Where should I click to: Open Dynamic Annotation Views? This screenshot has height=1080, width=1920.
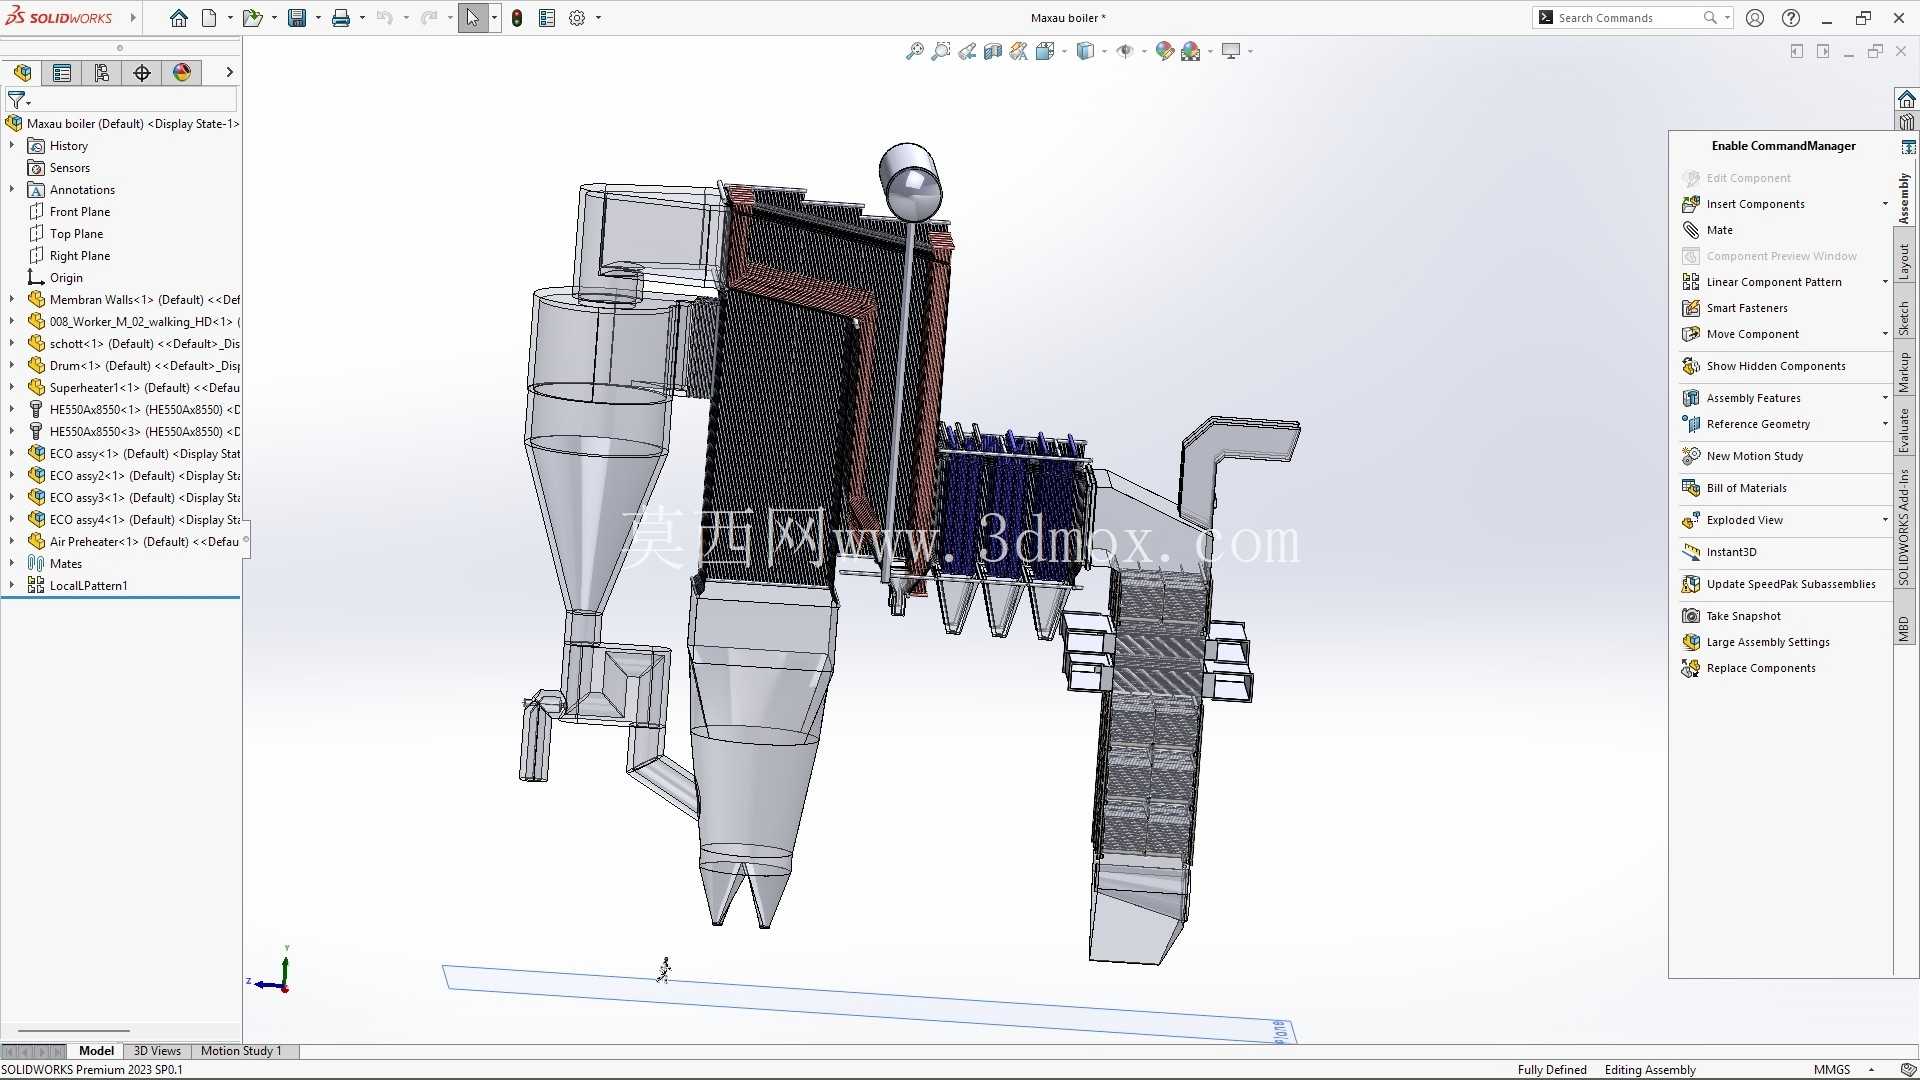coord(1019,51)
